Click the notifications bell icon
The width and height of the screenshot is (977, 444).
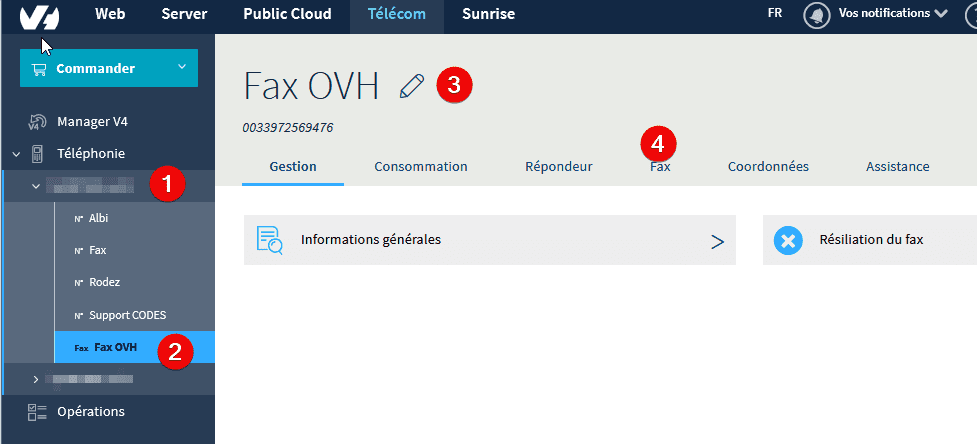tap(817, 15)
